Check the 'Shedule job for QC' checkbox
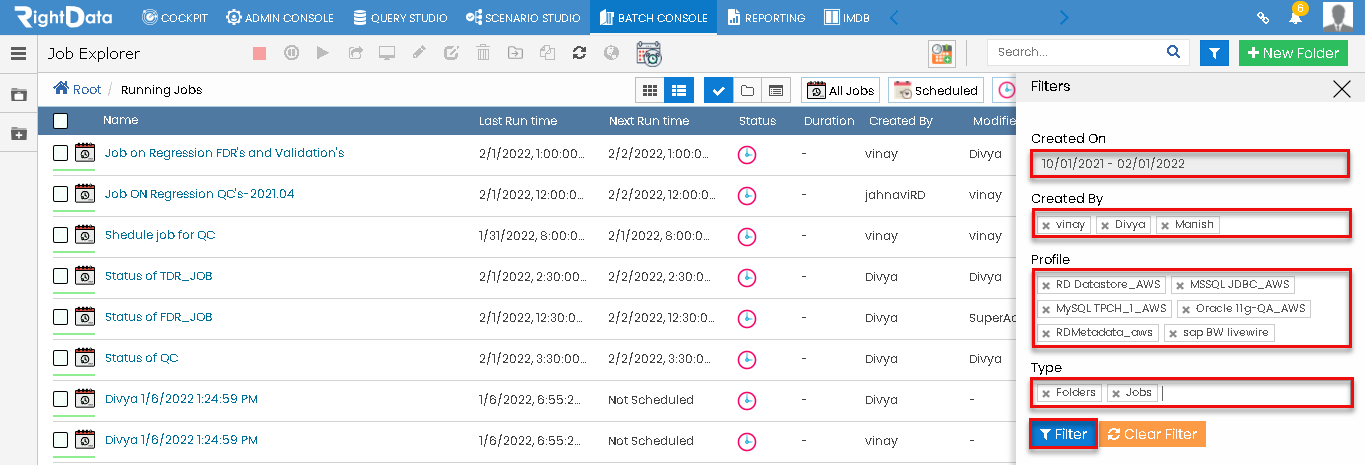The height and width of the screenshot is (465, 1365). pos(61,235)
